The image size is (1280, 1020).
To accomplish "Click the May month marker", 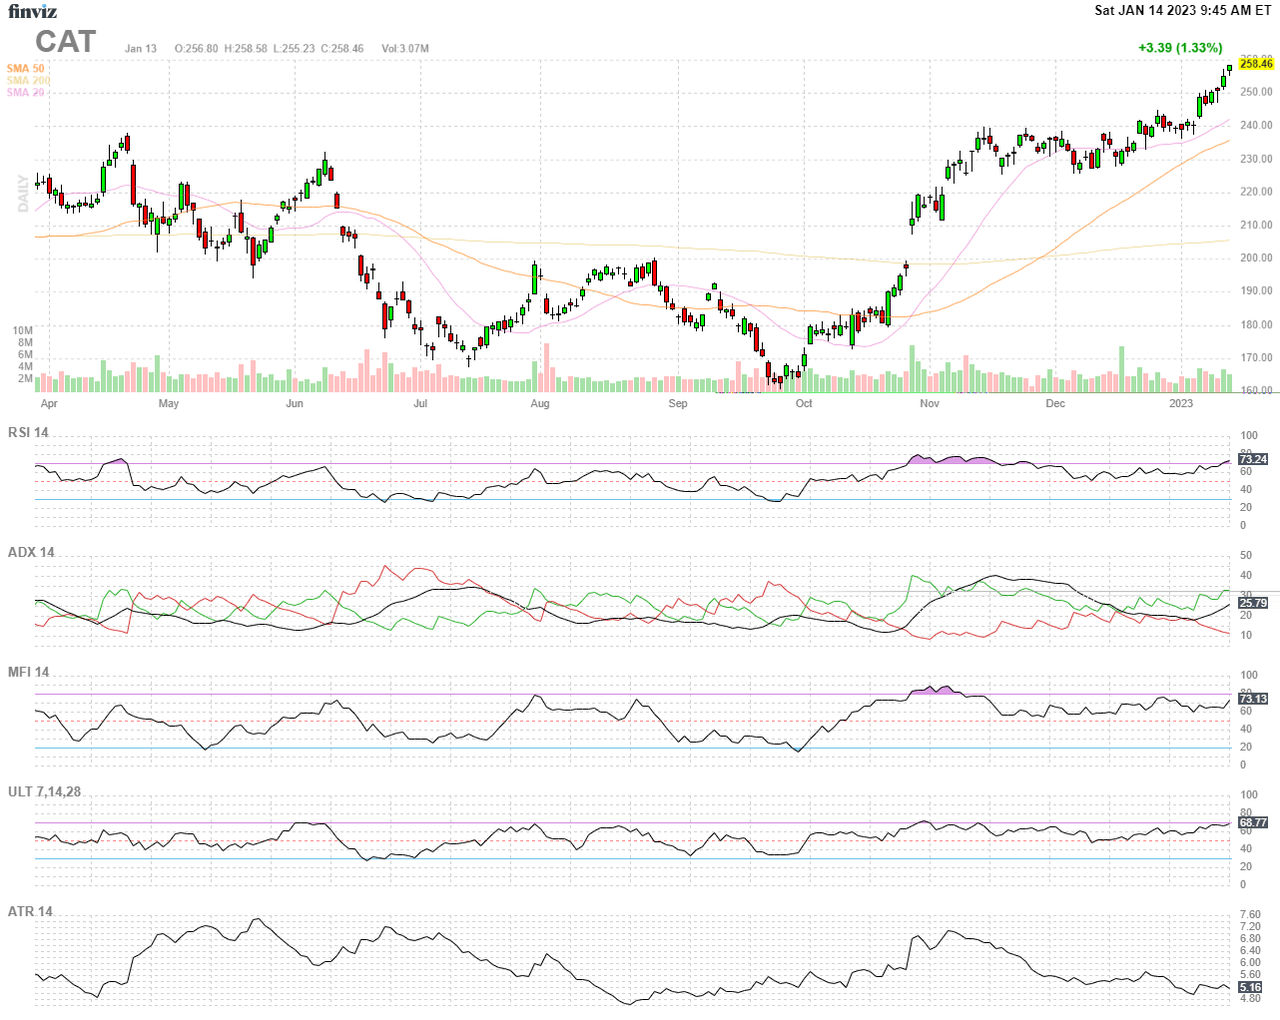I will coord(169,404).
